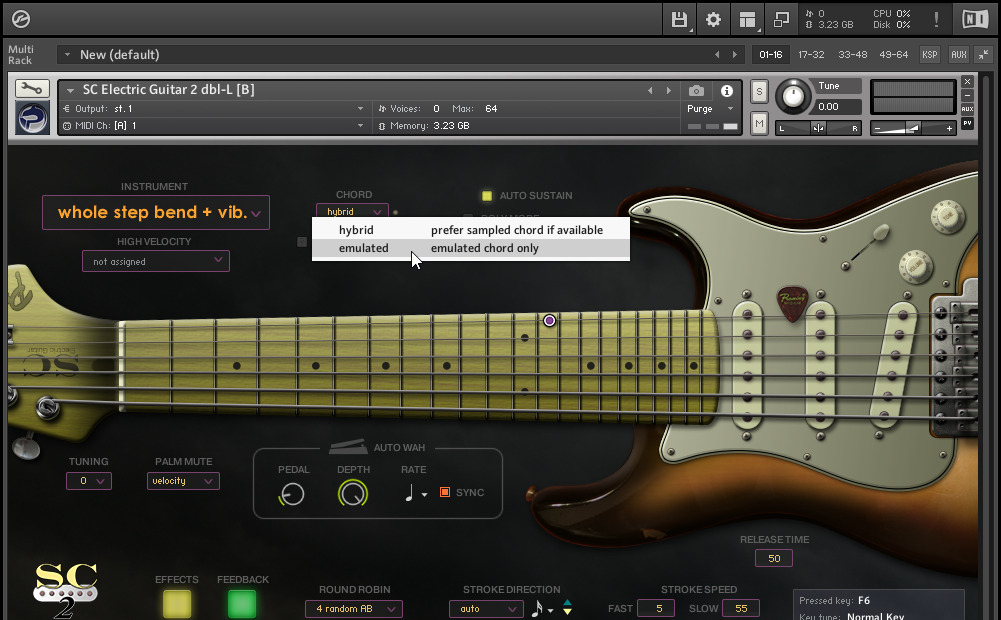
Task: Open the Palm Mute dropdown
Action: pos(183,481)
